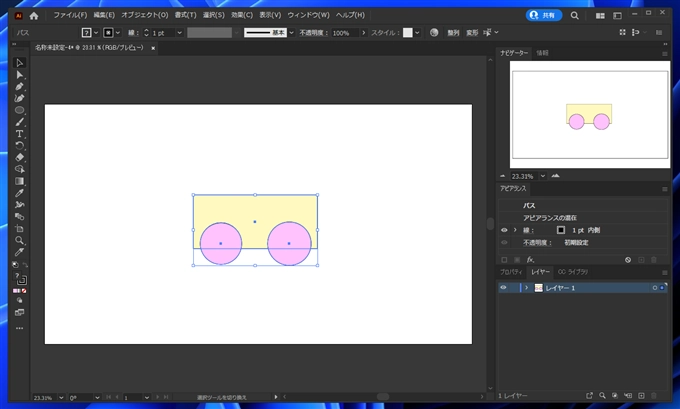
Task: Expand レイヤー 1 sublayers
Action: (526, 288)
